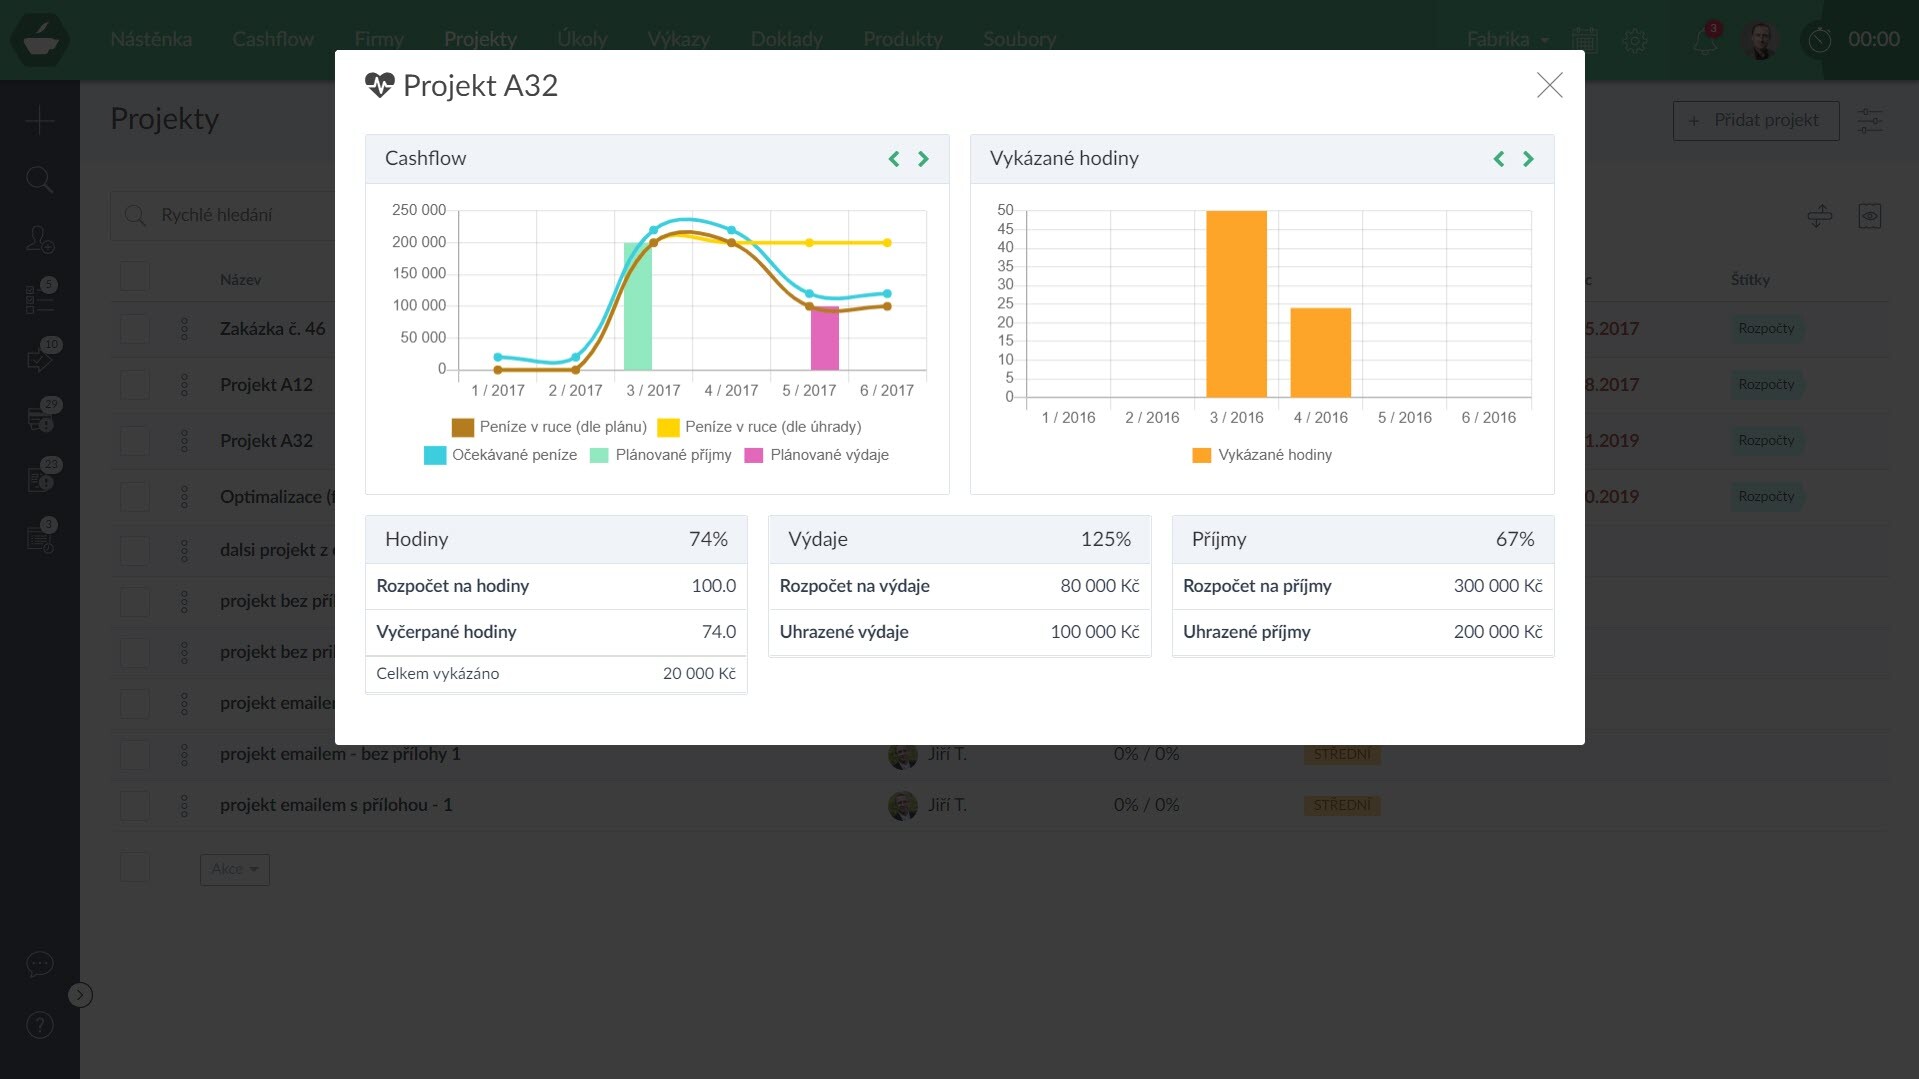
Task: Go to next Cashflow chart period
Action: click(x=923, y=159)
